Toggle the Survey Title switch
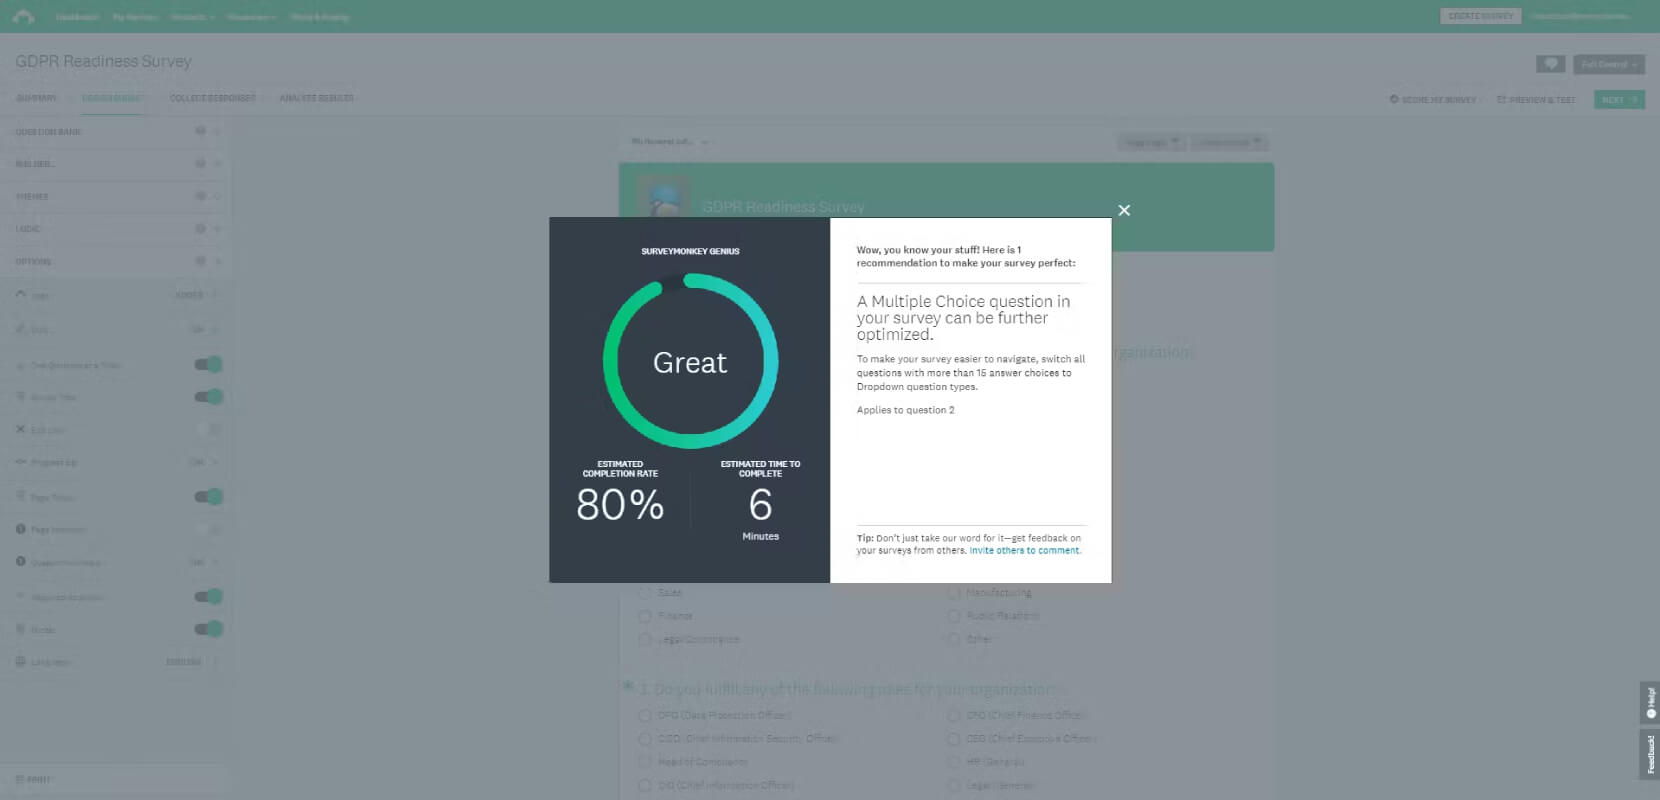Screen dimensions: 1660x800 tap(209, 397)
